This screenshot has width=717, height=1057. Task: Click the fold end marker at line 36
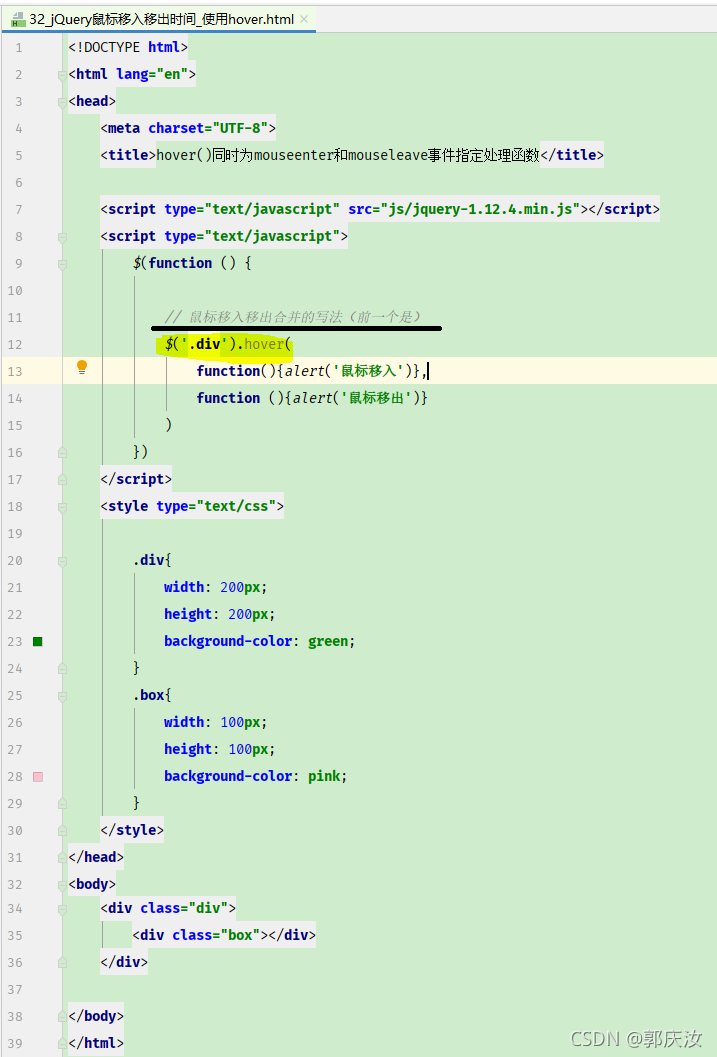(62, 963)
